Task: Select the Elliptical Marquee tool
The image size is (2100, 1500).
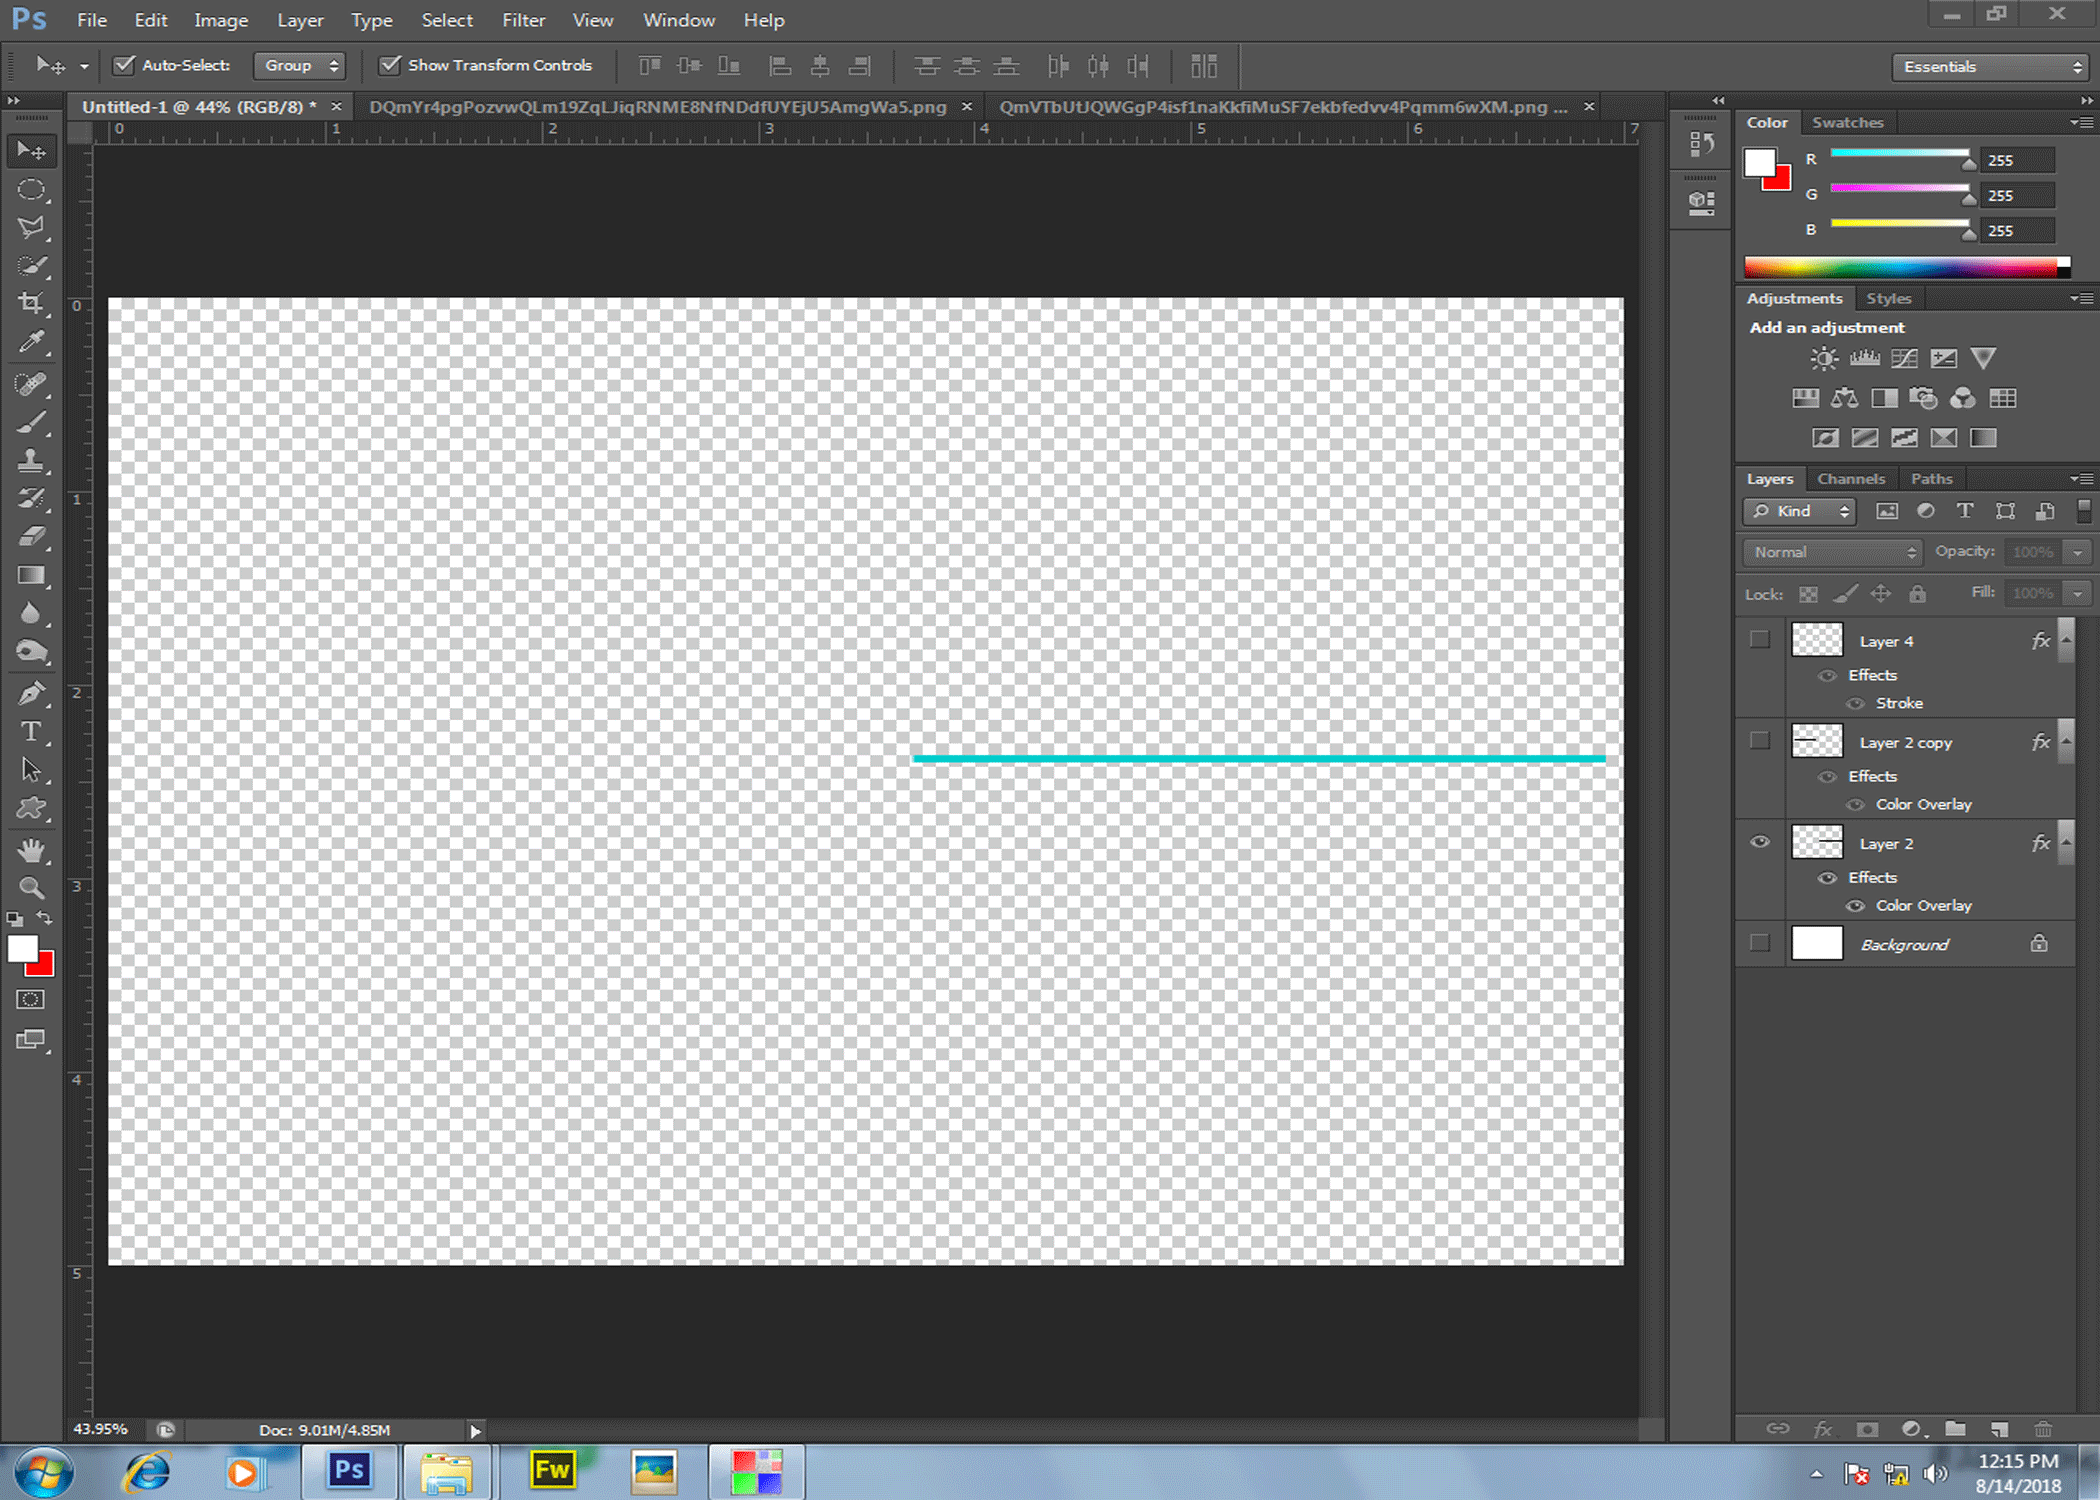Action: coord(31,189)
